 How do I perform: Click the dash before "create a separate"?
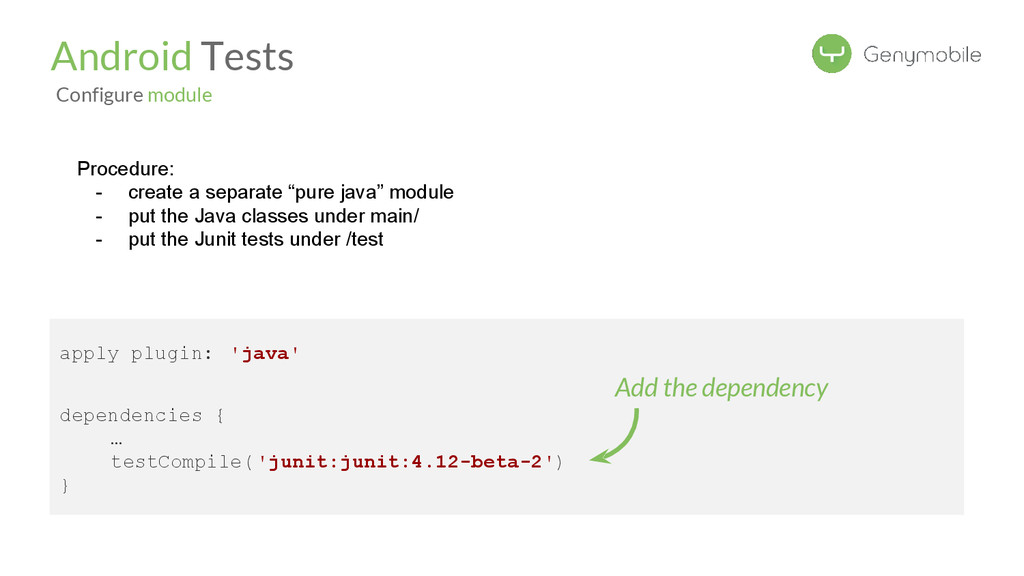[x=99, y=191]
